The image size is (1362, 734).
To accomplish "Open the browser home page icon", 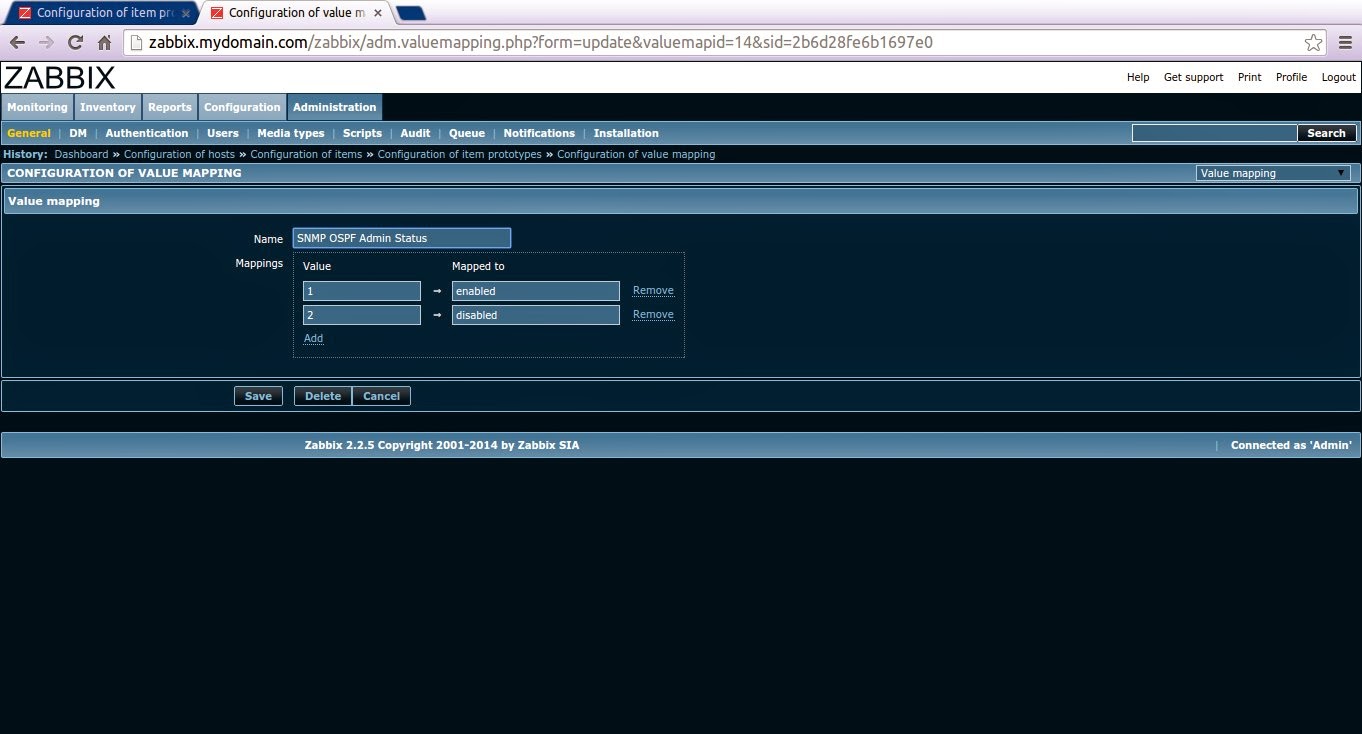I will coord(104,43).
